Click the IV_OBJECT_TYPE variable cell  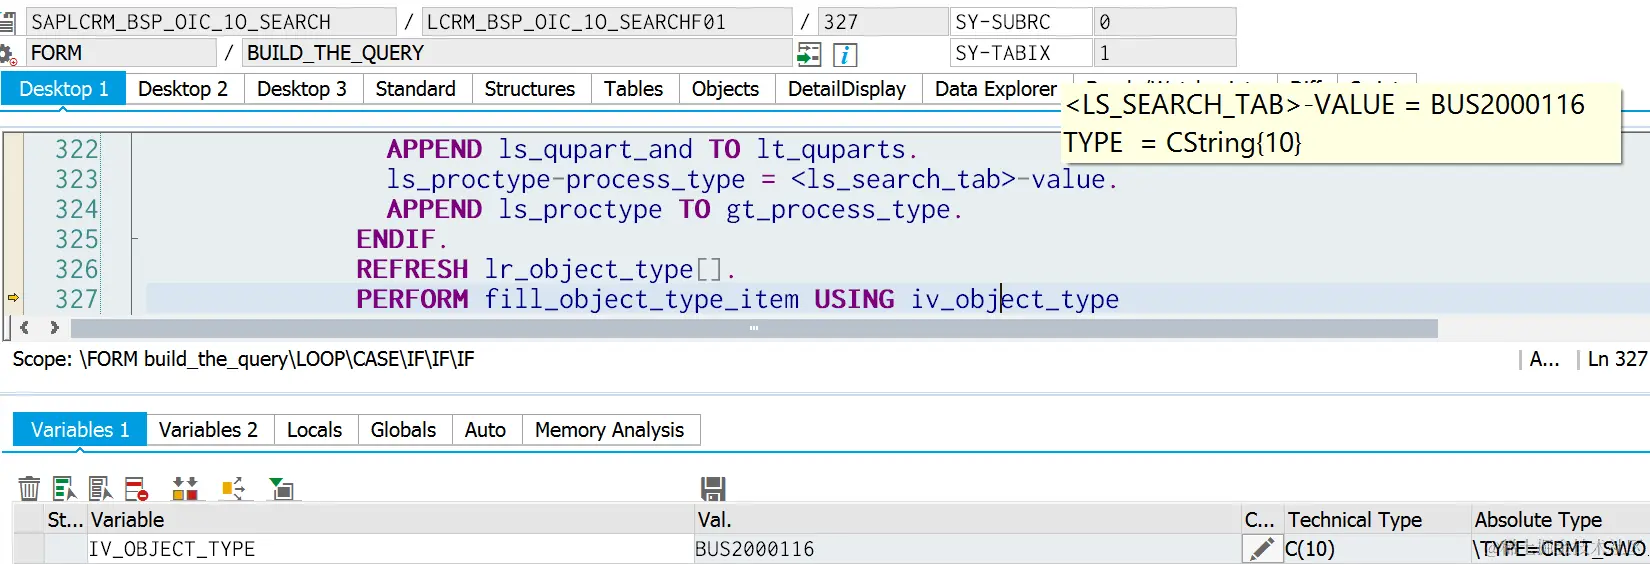pos(390,549)
